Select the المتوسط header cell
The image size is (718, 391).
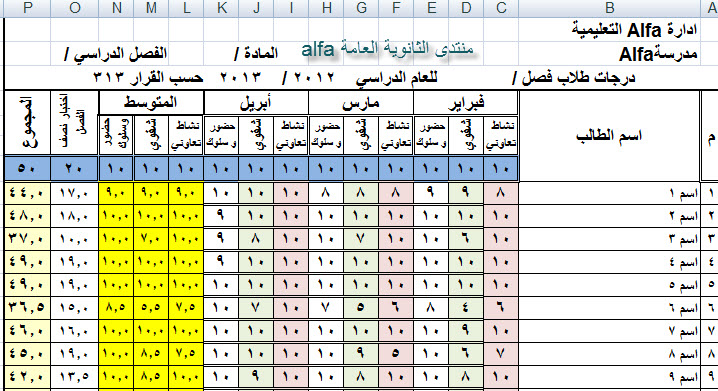point(151,103)
